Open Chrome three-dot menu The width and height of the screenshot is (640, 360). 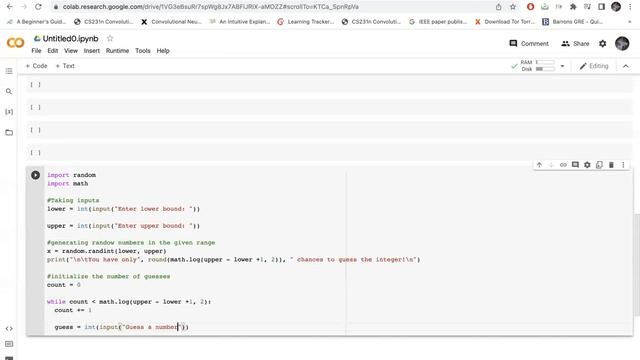[630, 7]
